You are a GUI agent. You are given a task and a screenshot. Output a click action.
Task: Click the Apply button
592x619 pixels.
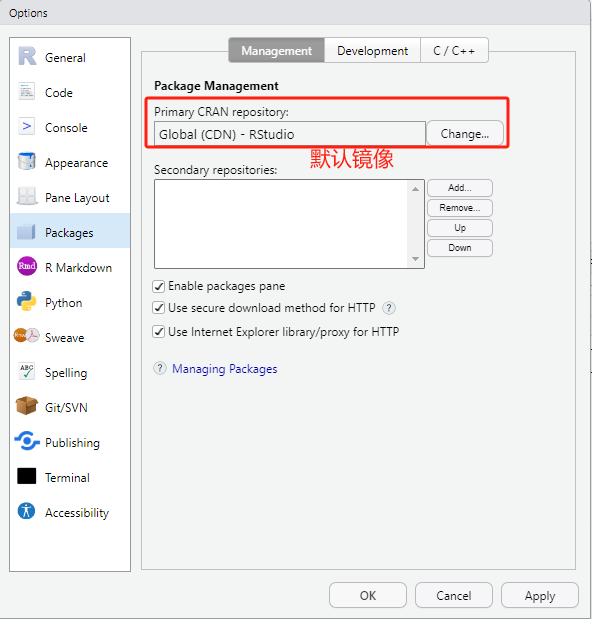click(540, 595)
